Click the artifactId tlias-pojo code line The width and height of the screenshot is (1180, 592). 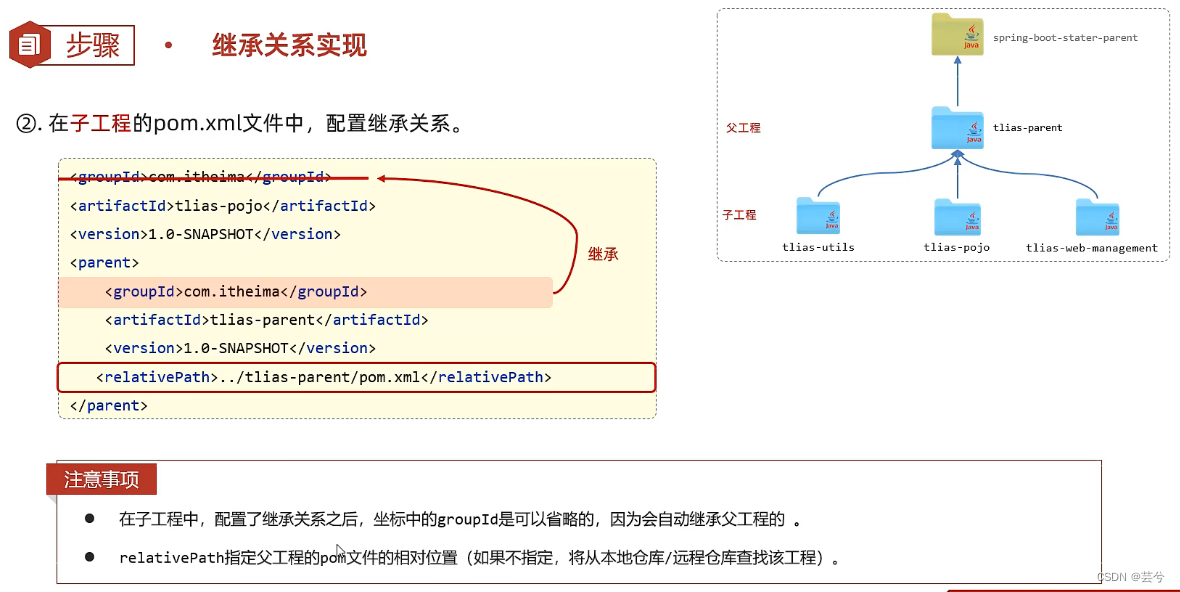pyautogui.click(x=223, y=205)
